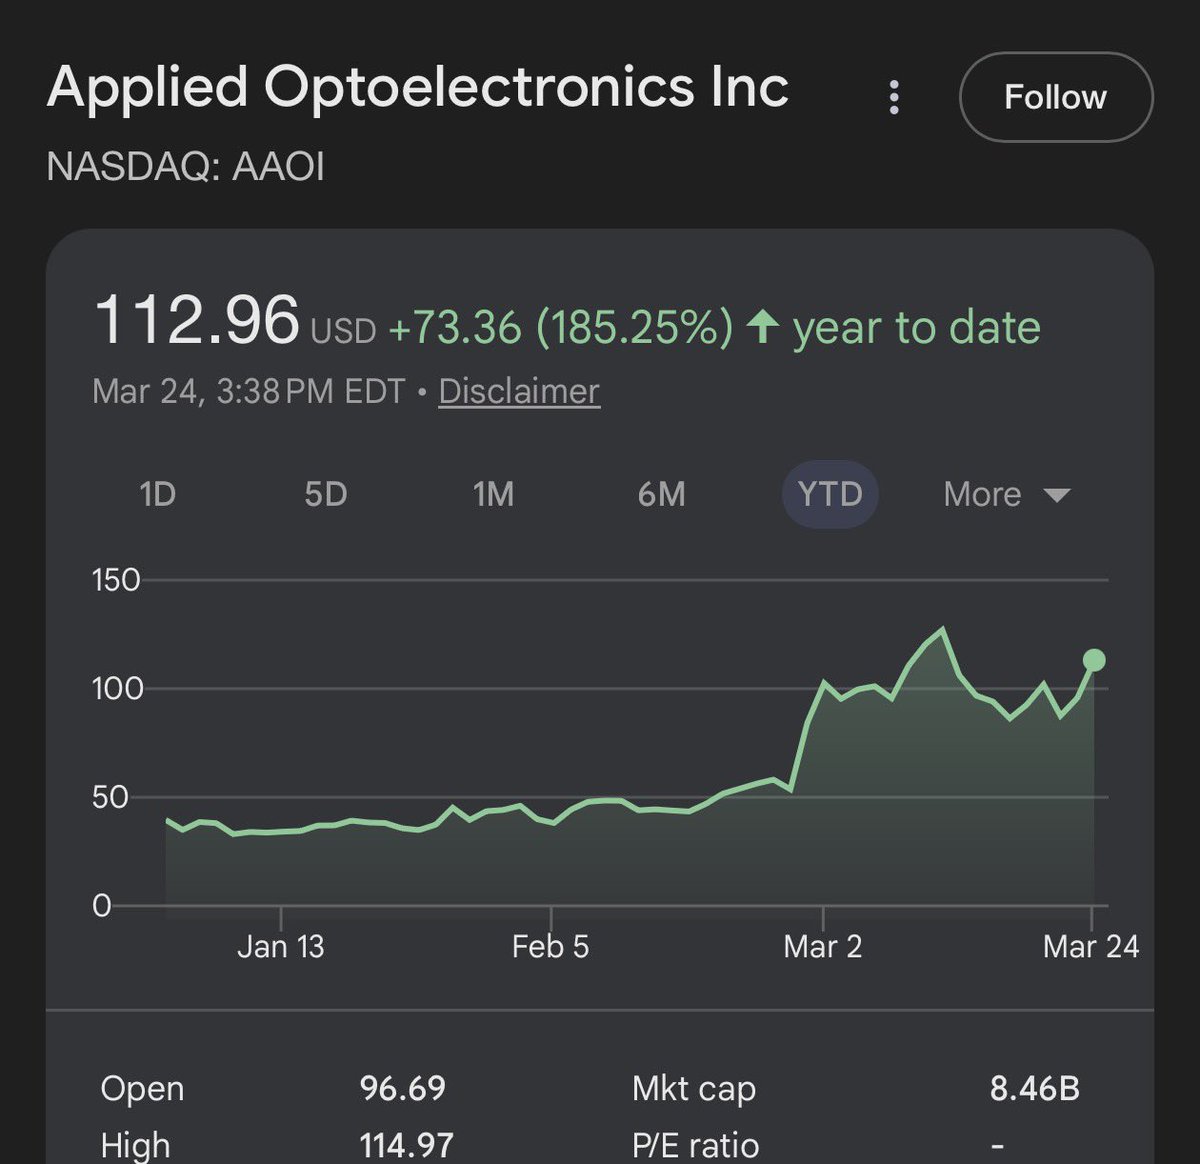
Task: Click the chart at the Feb 5 marker
Action: pyautogui.click(x=551, y=820)
